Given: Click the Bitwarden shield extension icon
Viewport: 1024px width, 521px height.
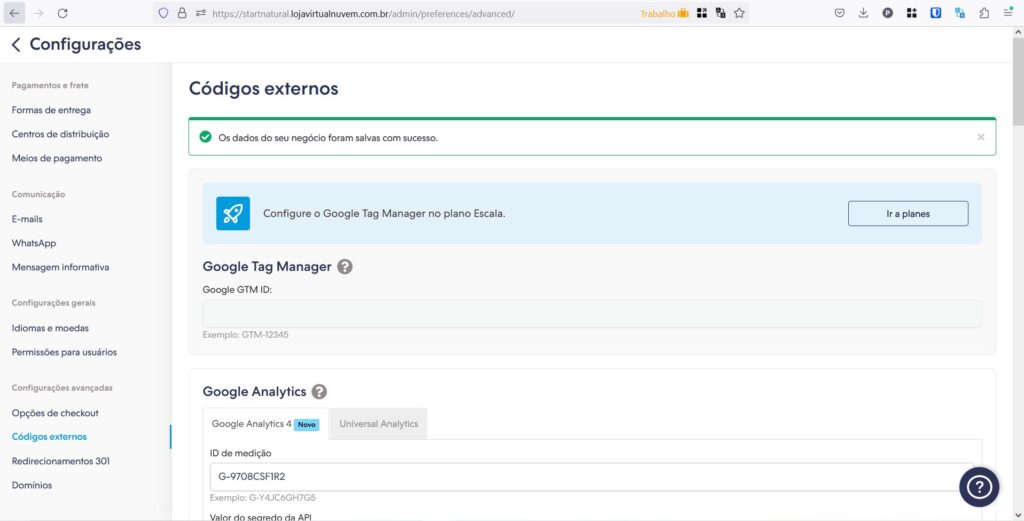Looking at the screenshot, I should (936, 13).
